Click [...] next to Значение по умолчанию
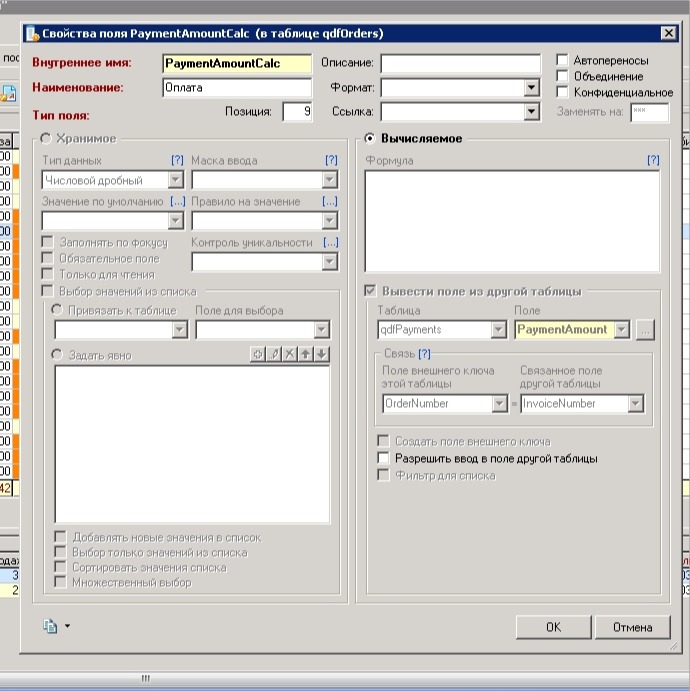Screen dimensions: 690x691 click(x=177, y=201)
